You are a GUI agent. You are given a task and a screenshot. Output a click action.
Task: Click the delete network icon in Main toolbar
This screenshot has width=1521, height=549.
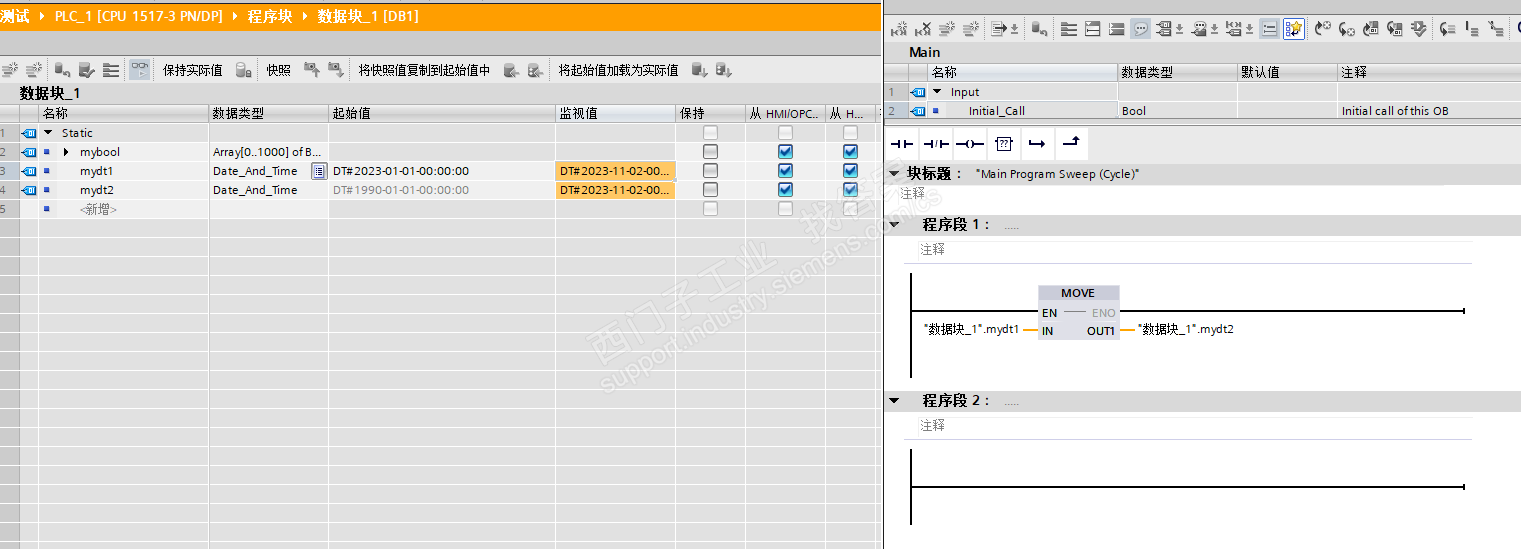(x=923, y=29)
